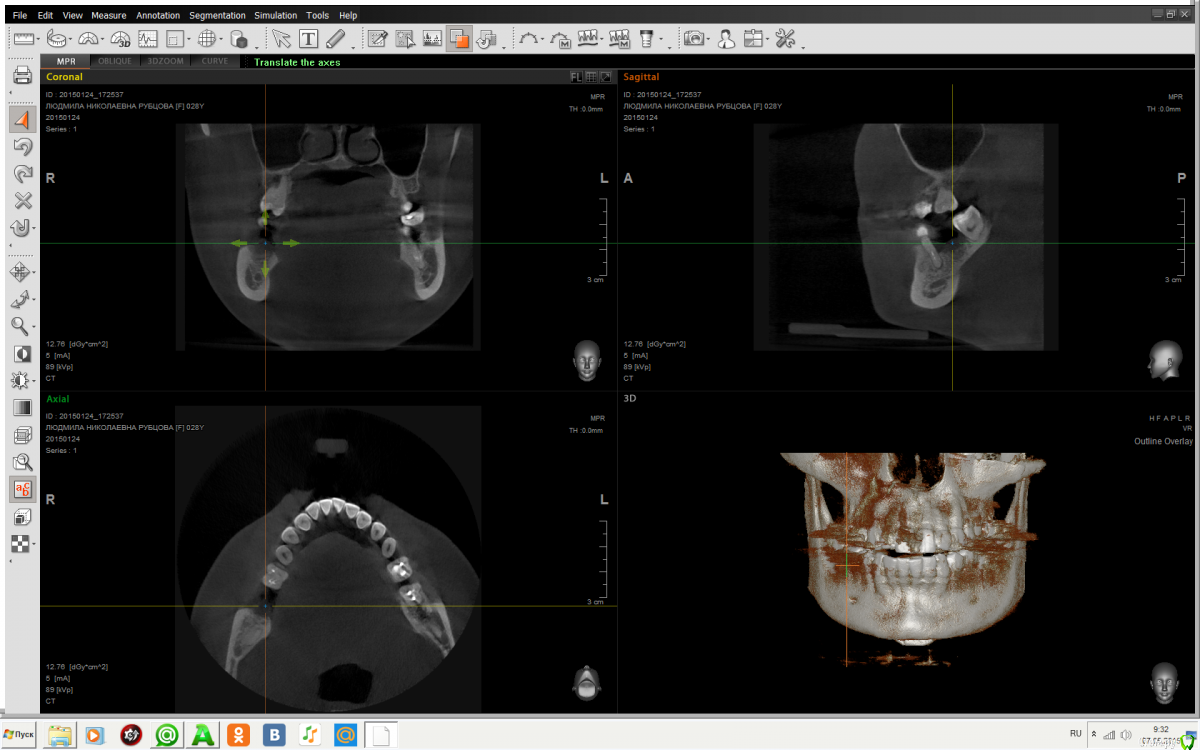Click the Windows Start button
1200x750 pixels.
pyautogui.click(x=20, y=735)
